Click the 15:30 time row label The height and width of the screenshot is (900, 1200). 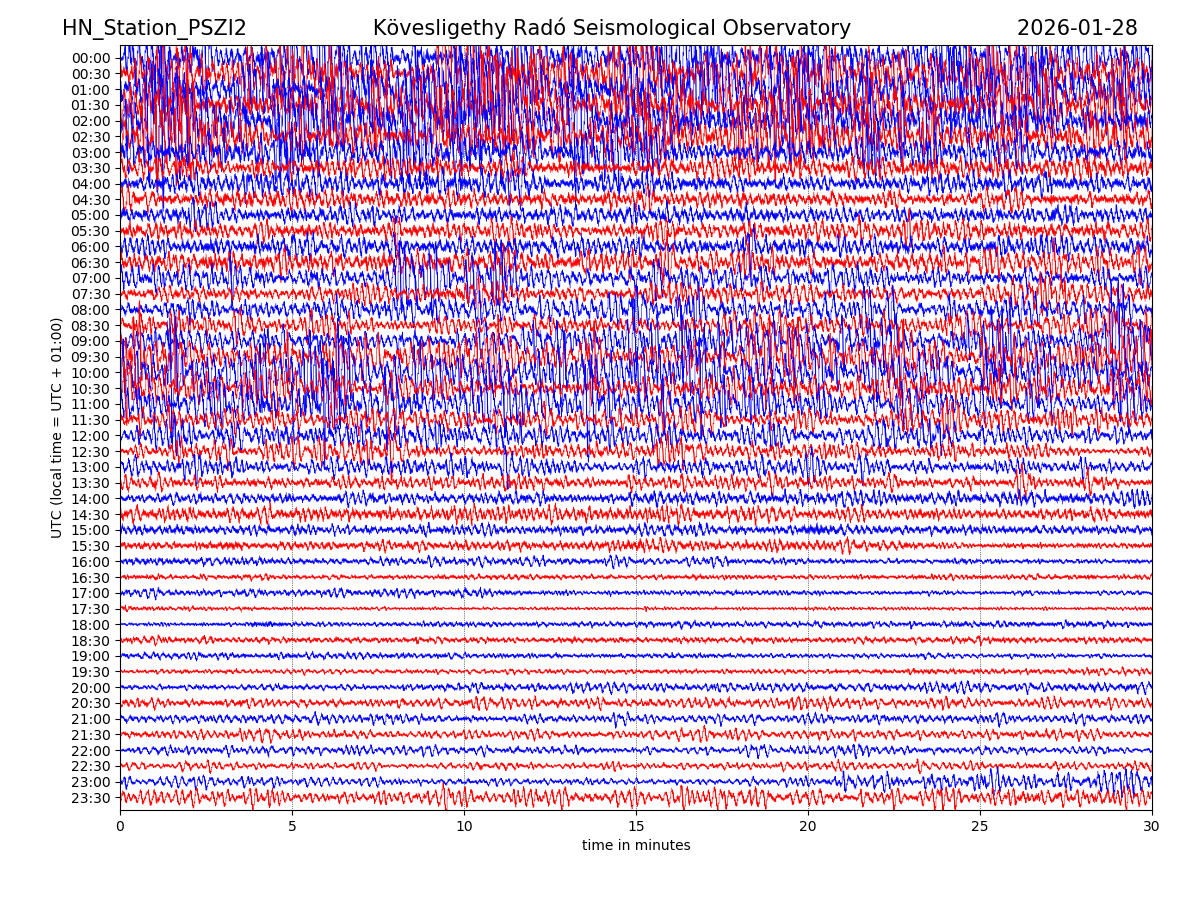90,546
